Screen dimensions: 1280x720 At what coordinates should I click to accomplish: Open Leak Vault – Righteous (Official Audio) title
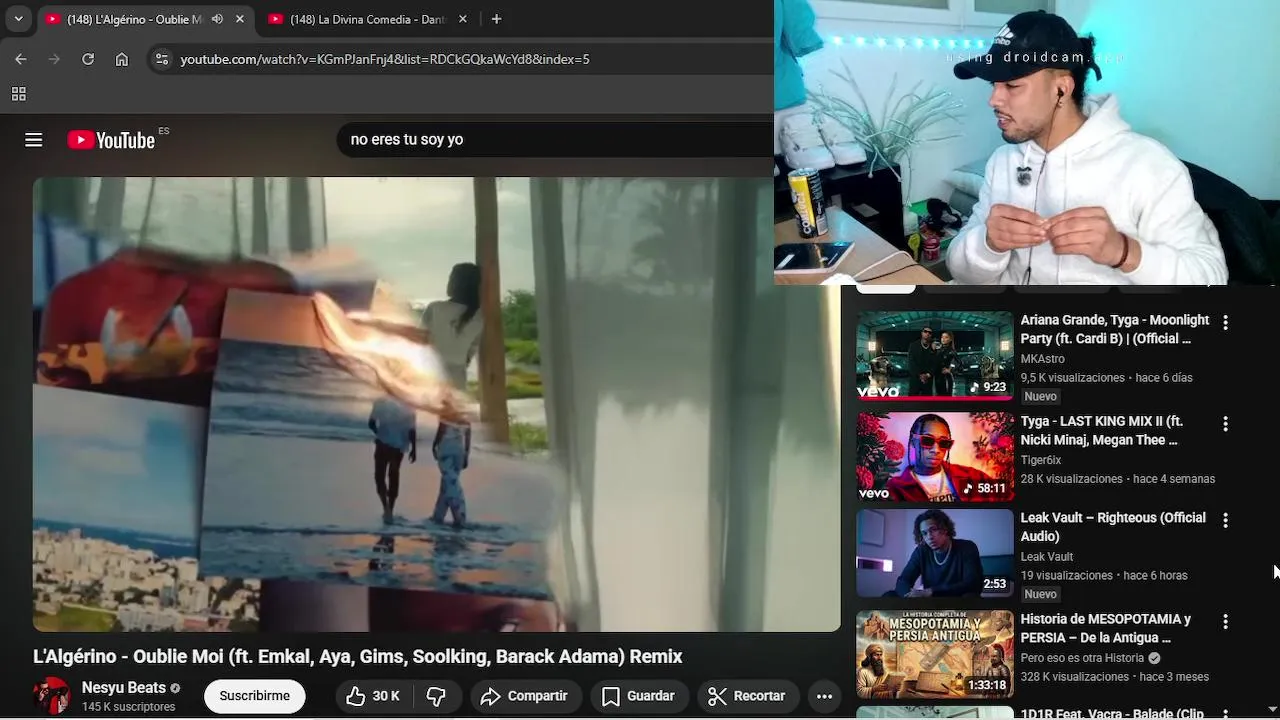coord(1113,527)
